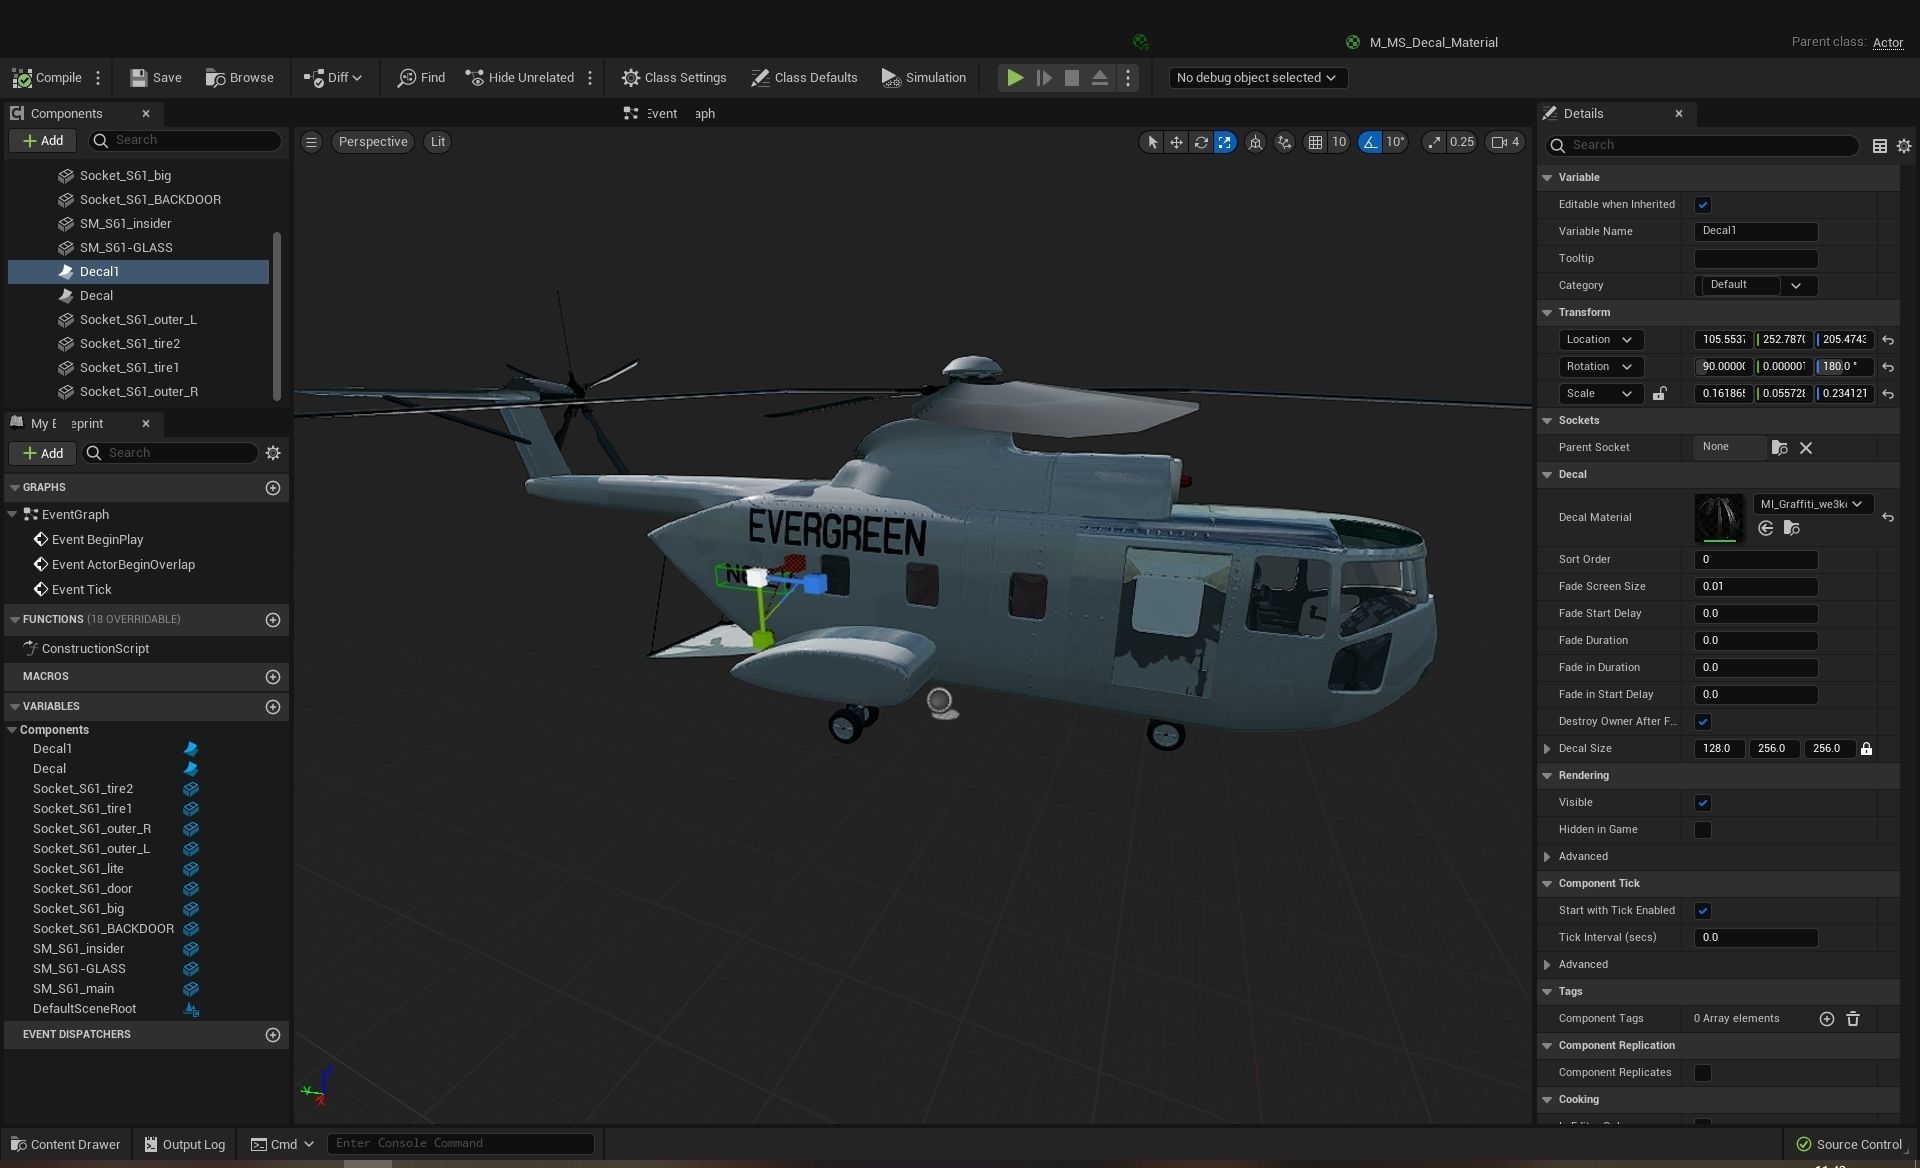This screenshot has width=1920, height=1168.
Task: Switch to the Event Graph tab
Action: (x=668, y=114)
